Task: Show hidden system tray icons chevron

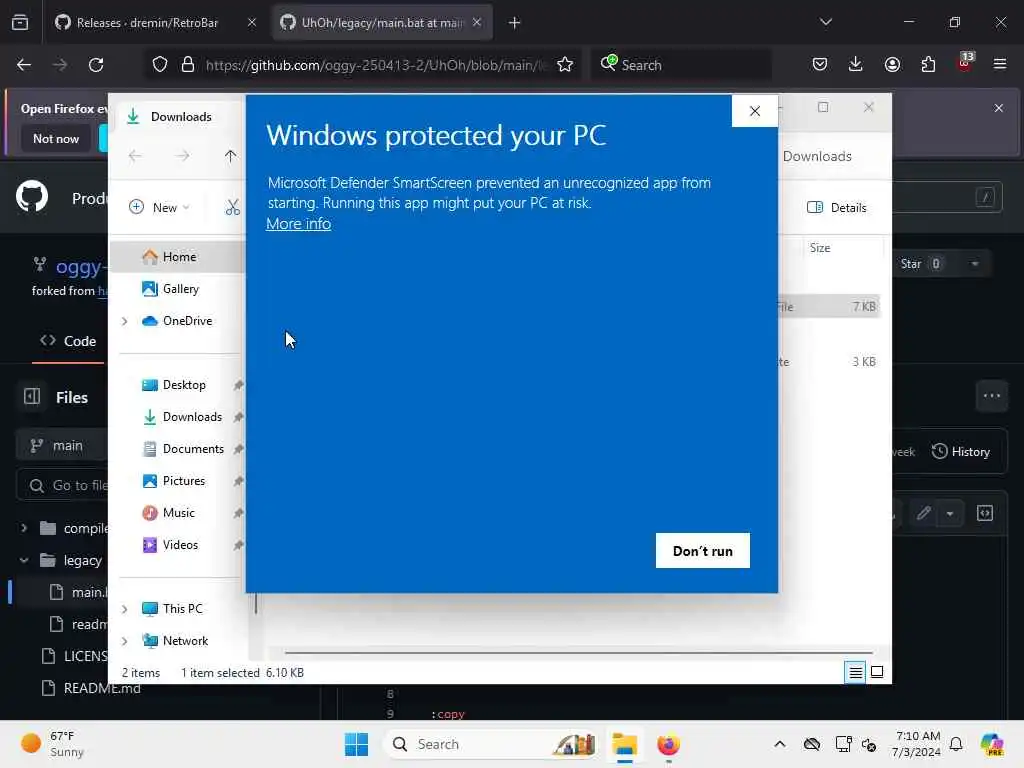Action: click(780, 744)
